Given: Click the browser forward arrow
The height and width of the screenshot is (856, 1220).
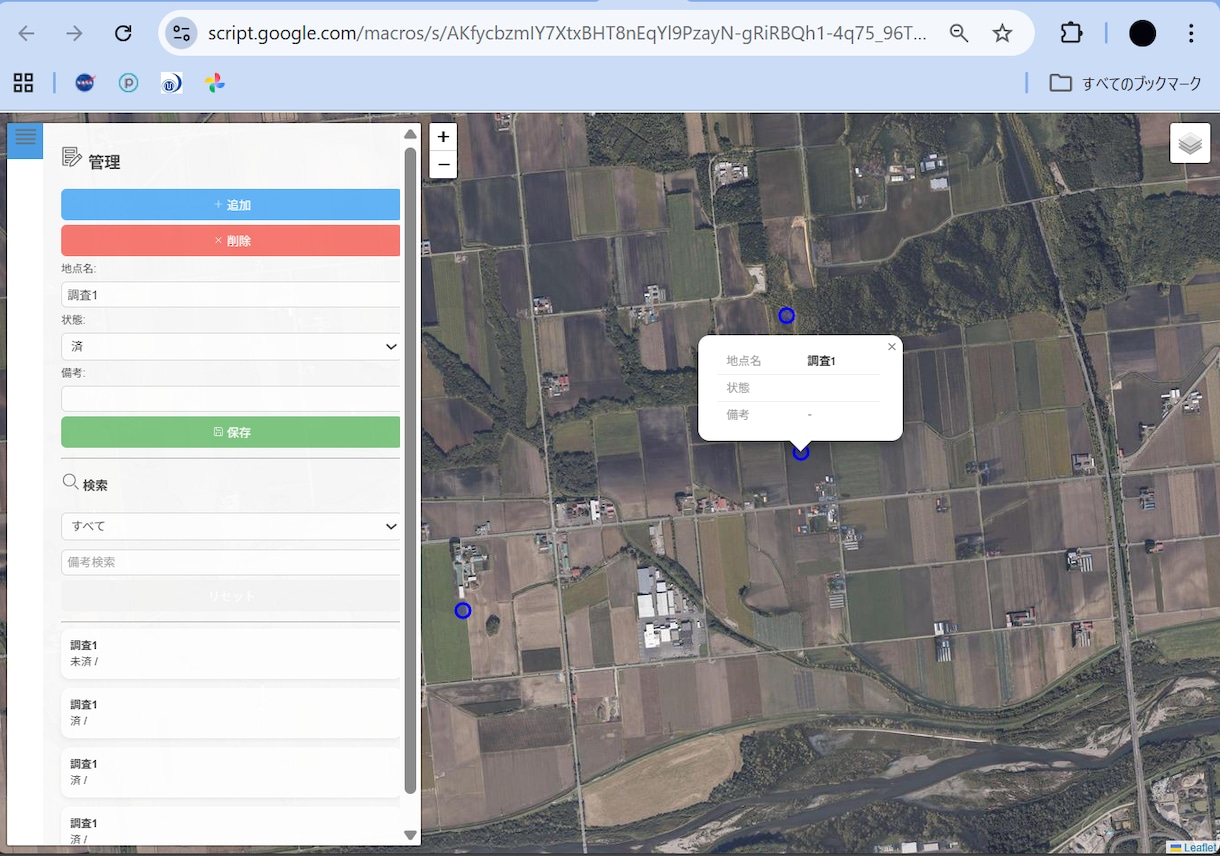Looking at the screenshot, I should (x=75, y=33).
